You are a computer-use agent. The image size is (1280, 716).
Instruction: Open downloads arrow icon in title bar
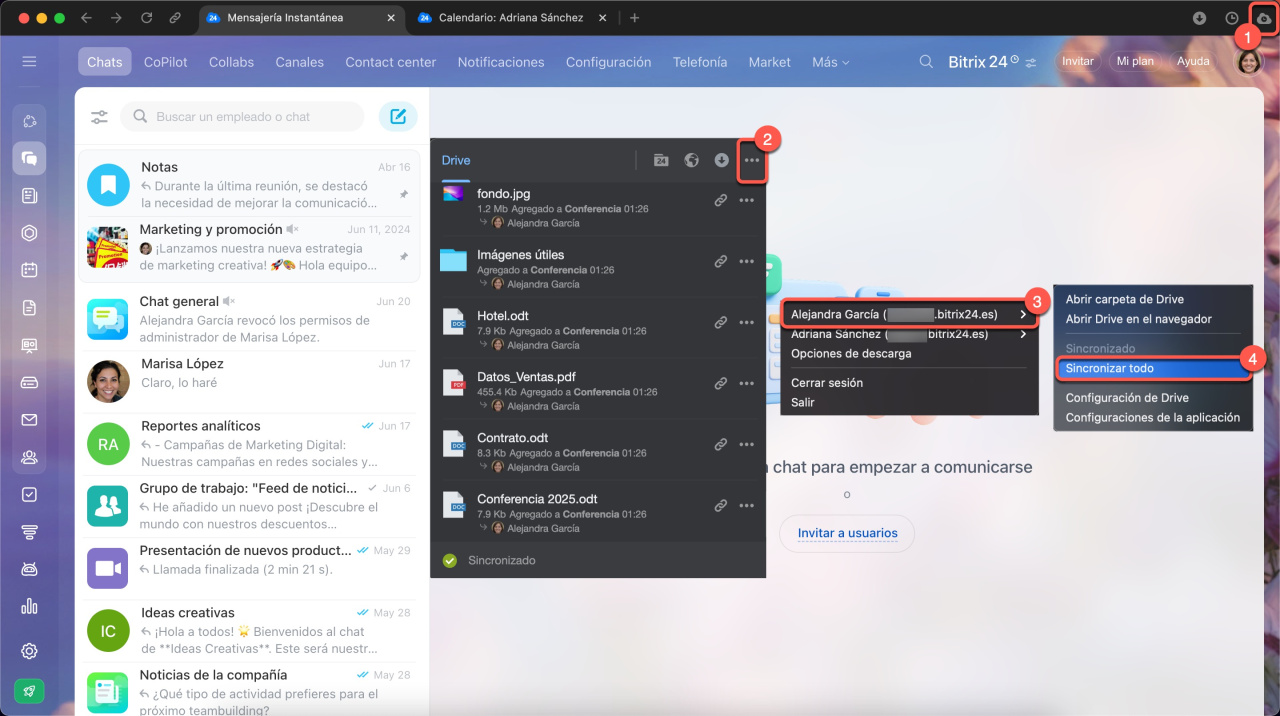tap(1200, 18)
